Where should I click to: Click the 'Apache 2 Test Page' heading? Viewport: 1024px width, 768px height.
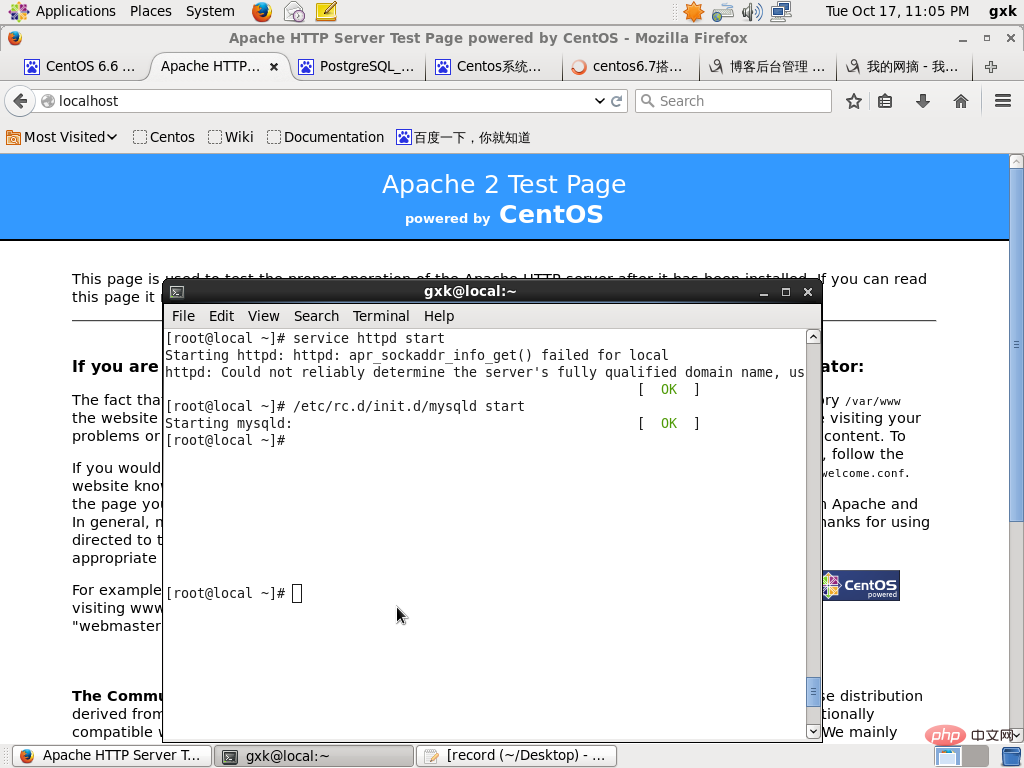coord(504,185)
